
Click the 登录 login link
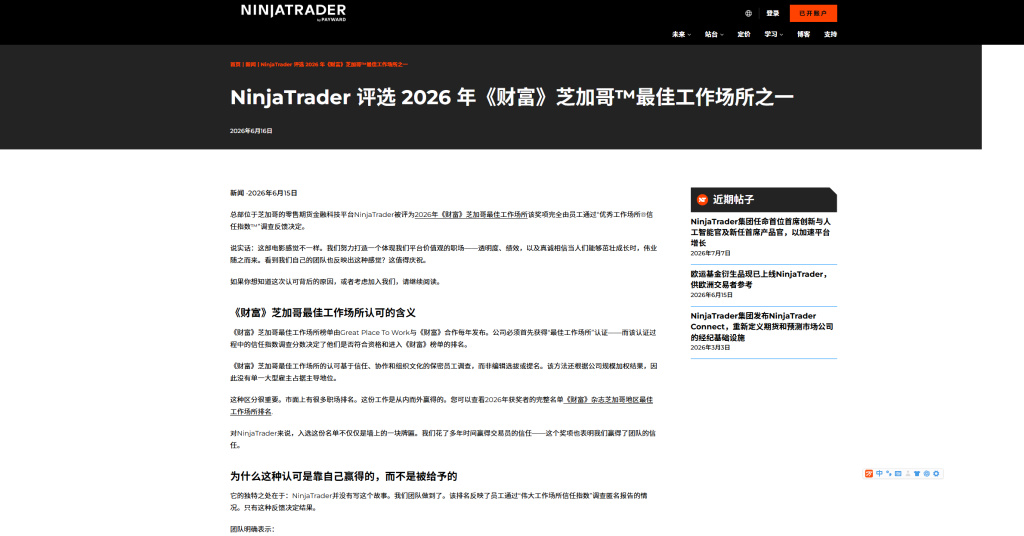pos(773,13)
